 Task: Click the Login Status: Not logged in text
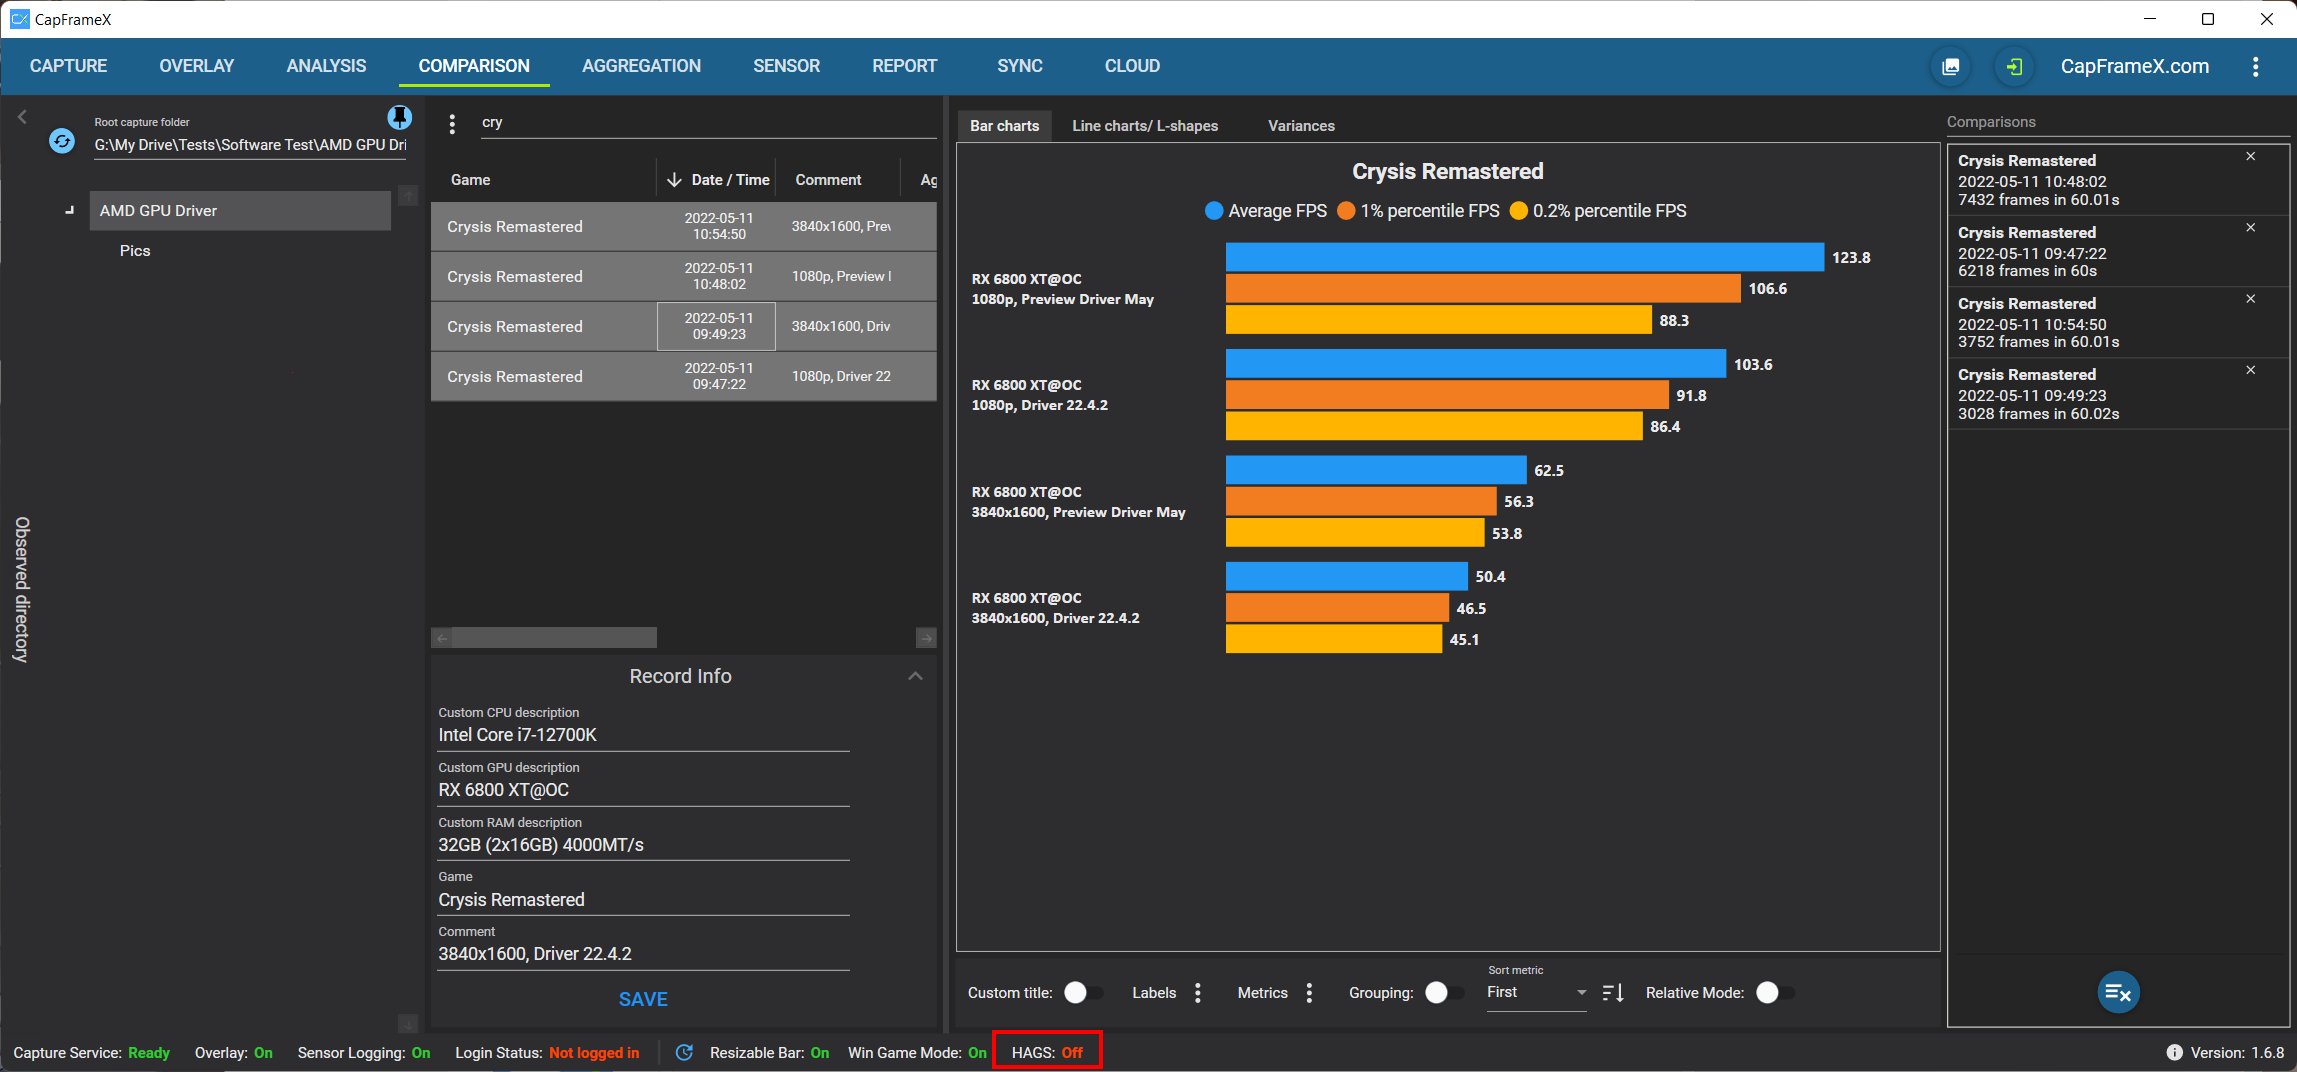coord(547,1052)
